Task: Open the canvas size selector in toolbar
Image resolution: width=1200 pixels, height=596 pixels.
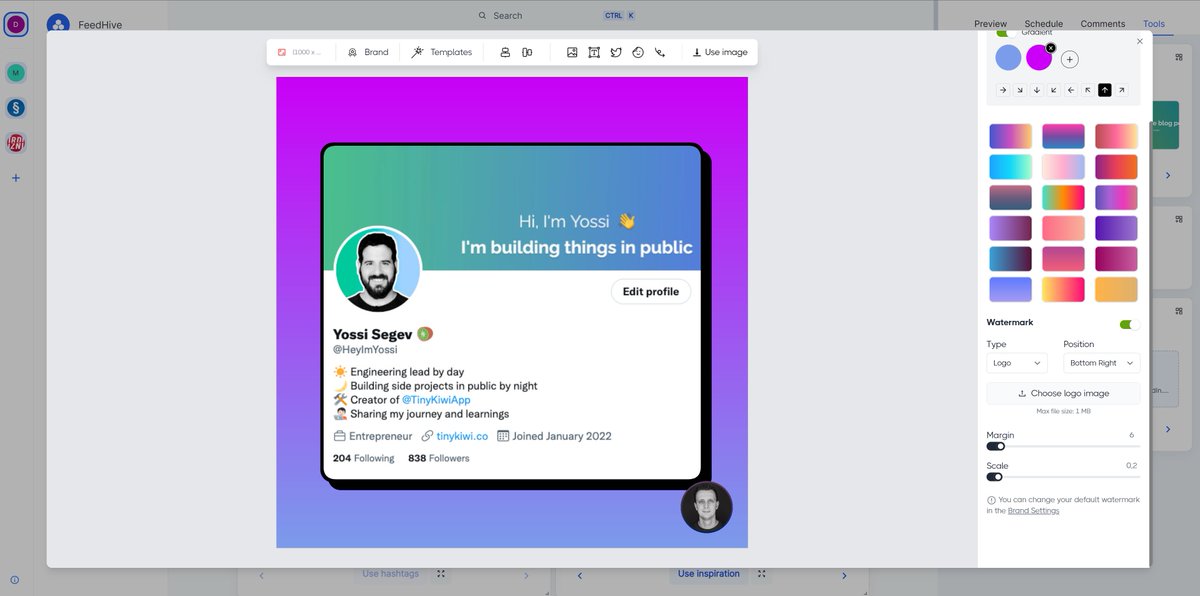Action: pyautogui.click(x=300, y=52)
